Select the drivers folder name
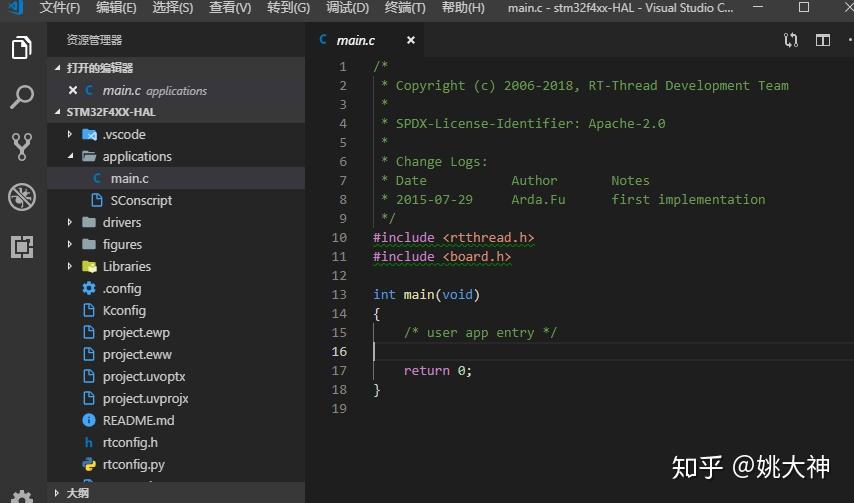Image resolution: width=854 pixels, height=503 pixels. [122, 222]
